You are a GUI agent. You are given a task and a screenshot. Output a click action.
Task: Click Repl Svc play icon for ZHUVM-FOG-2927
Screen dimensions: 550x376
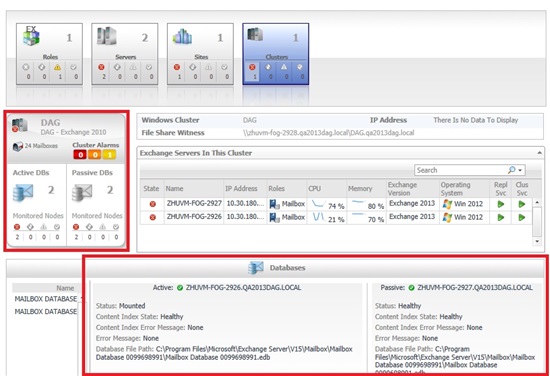click(x=501, y=204)
